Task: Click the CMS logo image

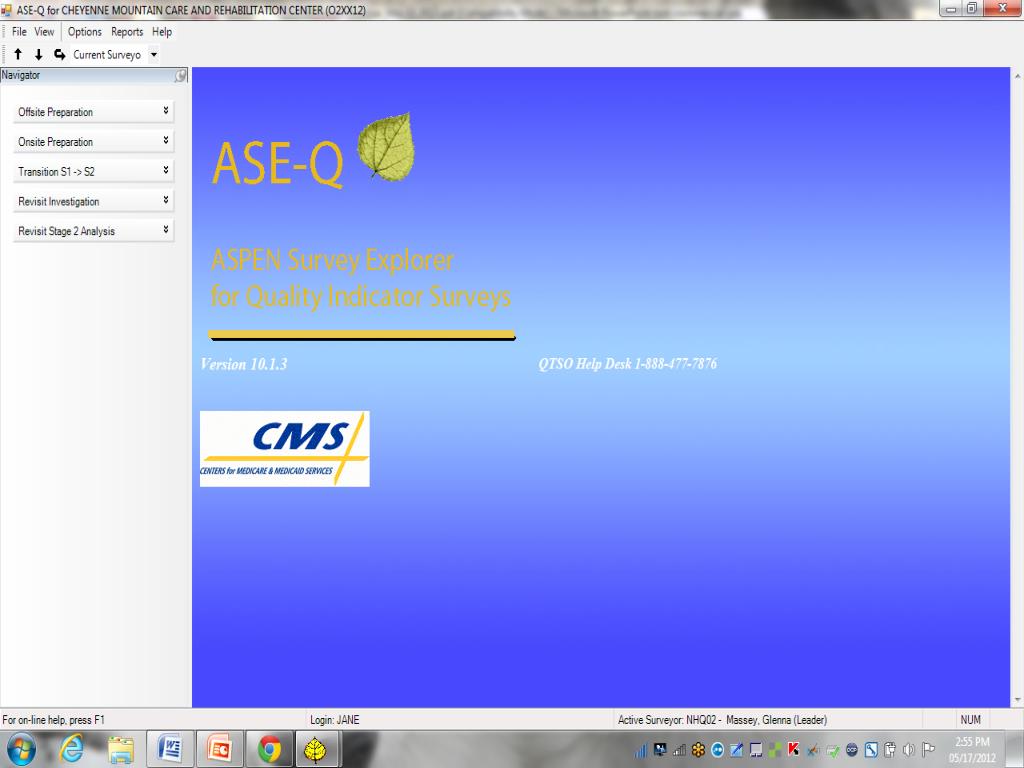Action: [x=285, y=449]
